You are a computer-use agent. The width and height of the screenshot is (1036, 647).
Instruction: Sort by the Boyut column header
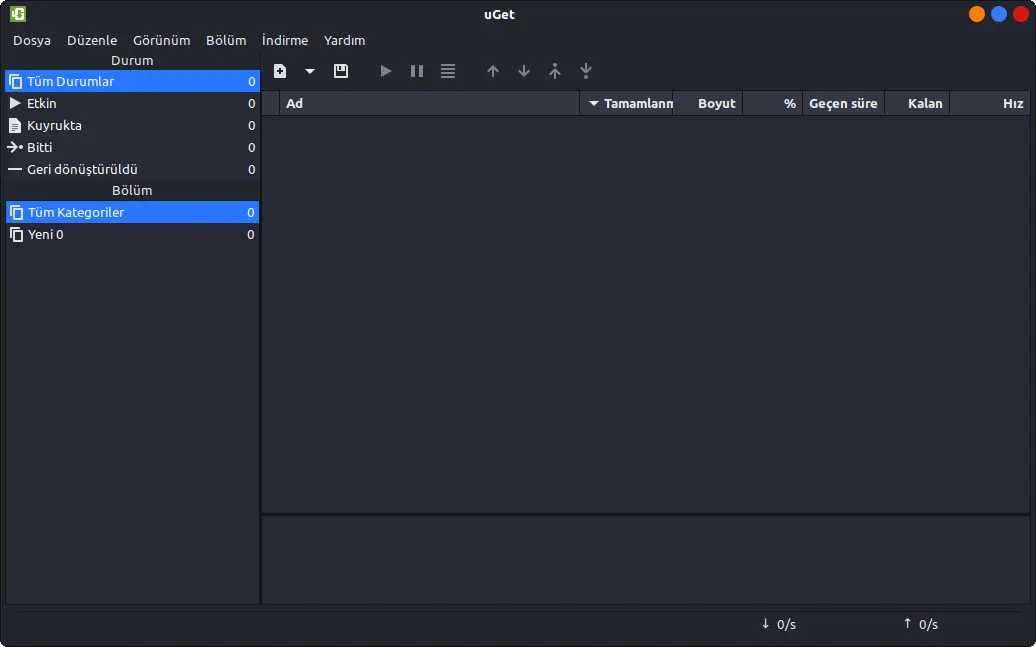pos(708,103)
